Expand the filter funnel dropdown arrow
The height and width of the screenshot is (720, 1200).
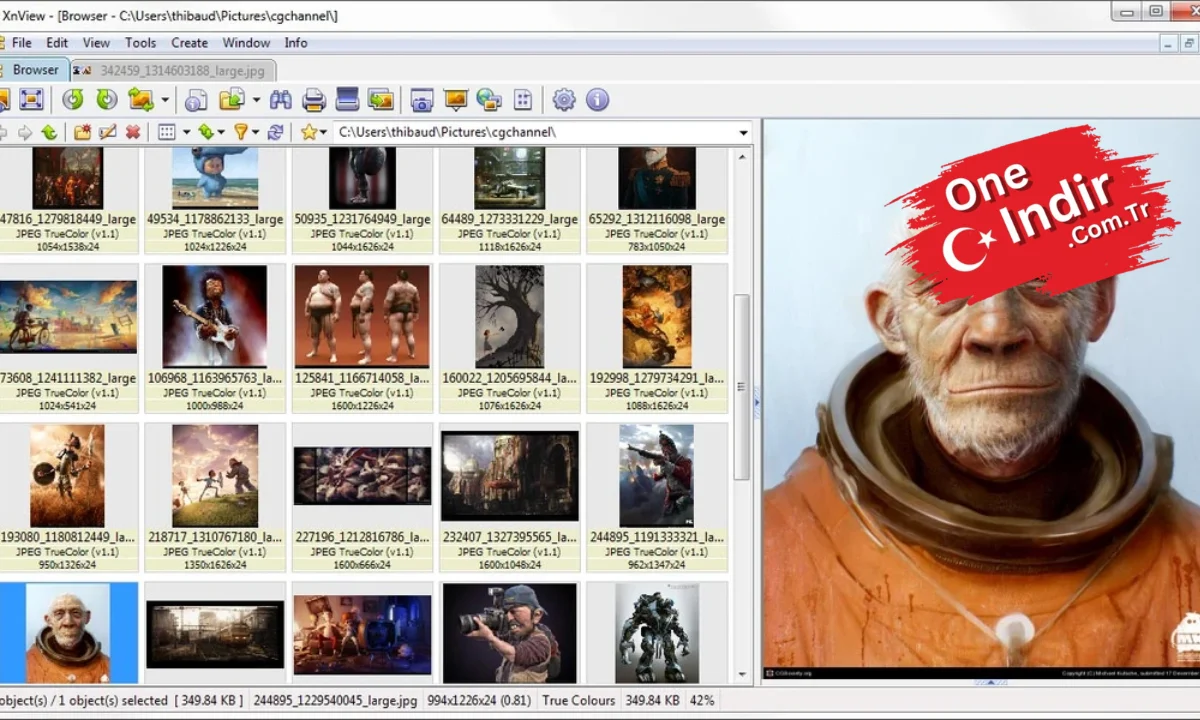(255, 133)
